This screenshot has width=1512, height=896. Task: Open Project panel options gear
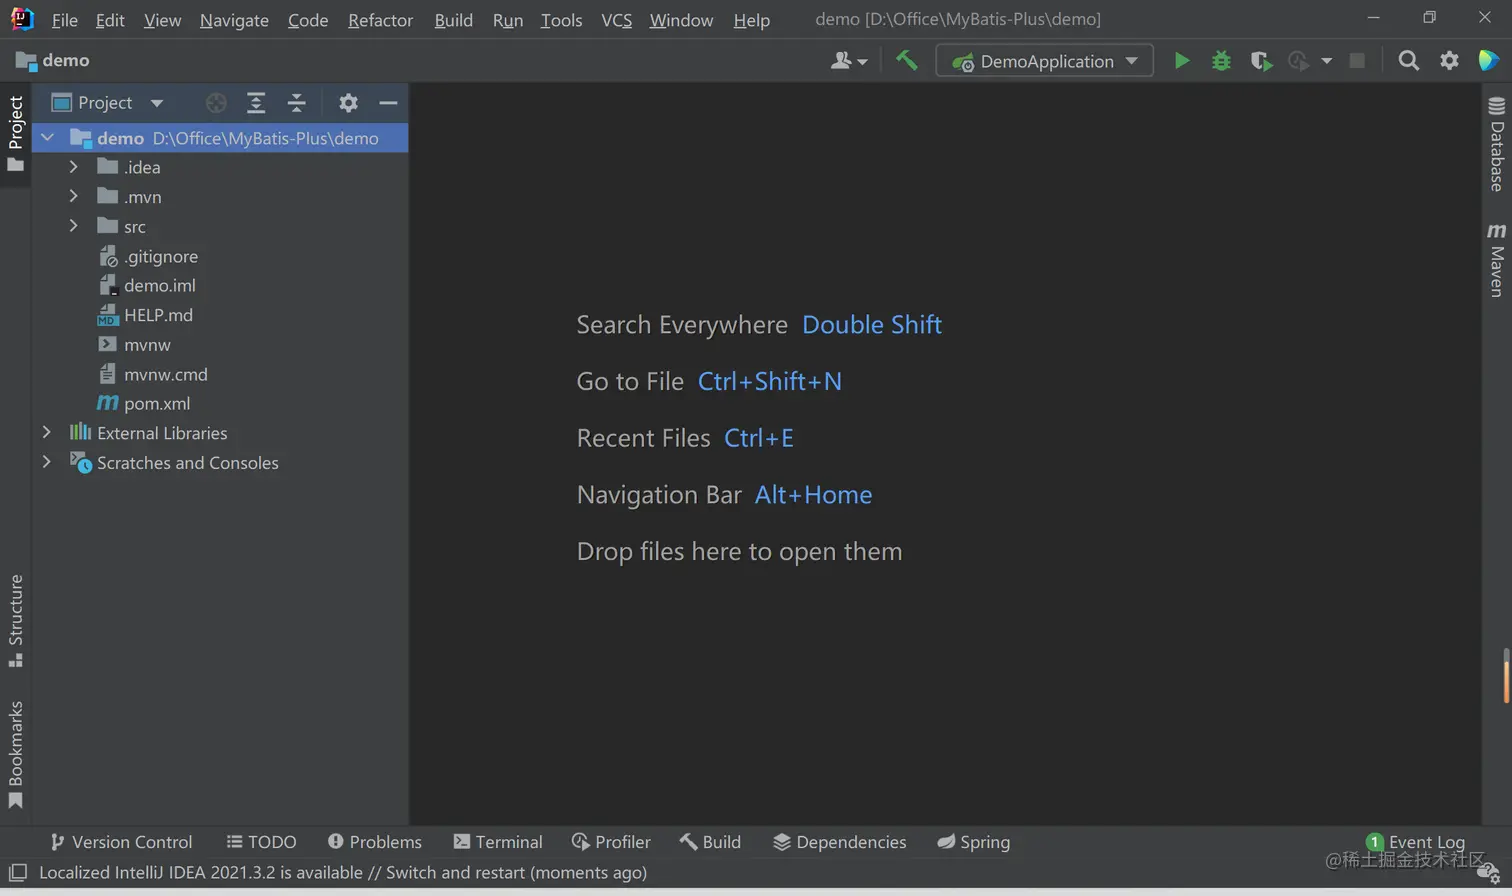[348, 102]
